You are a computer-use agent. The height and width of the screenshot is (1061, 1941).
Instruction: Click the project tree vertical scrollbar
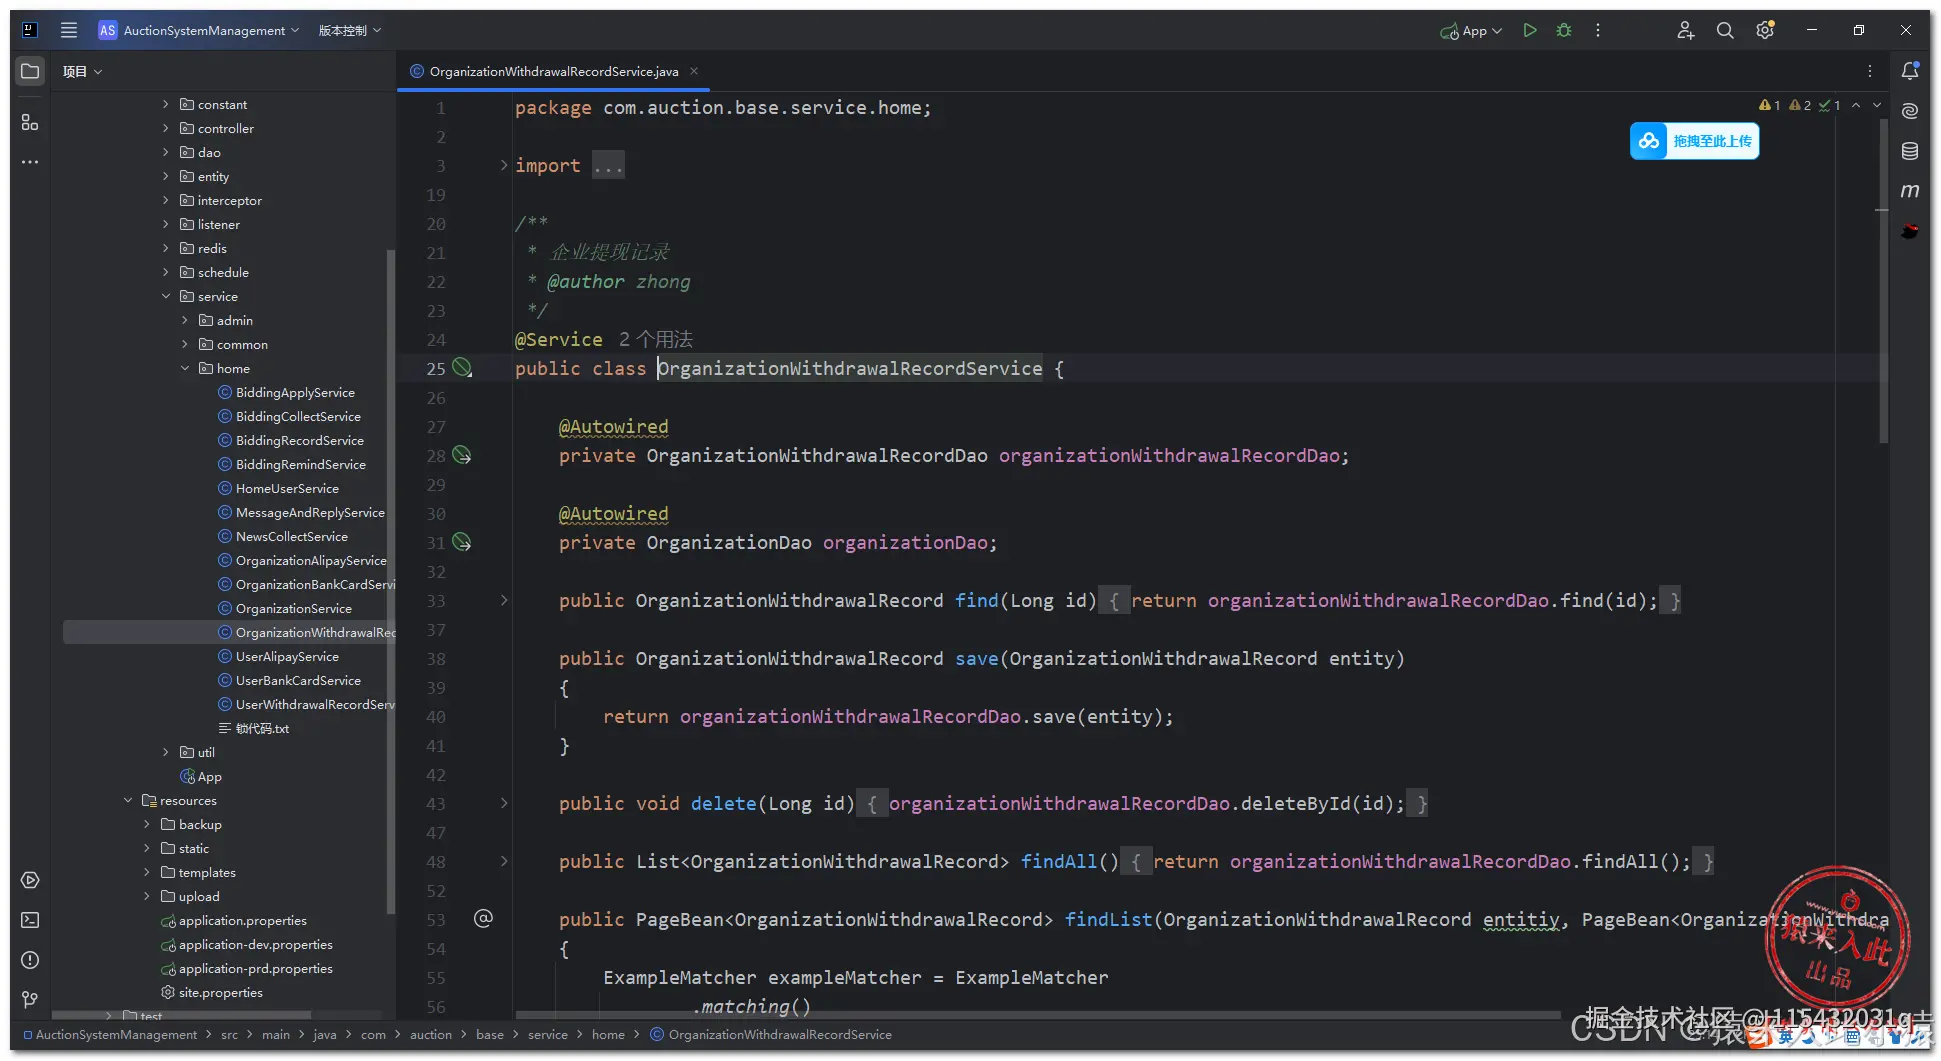(390, 580)
